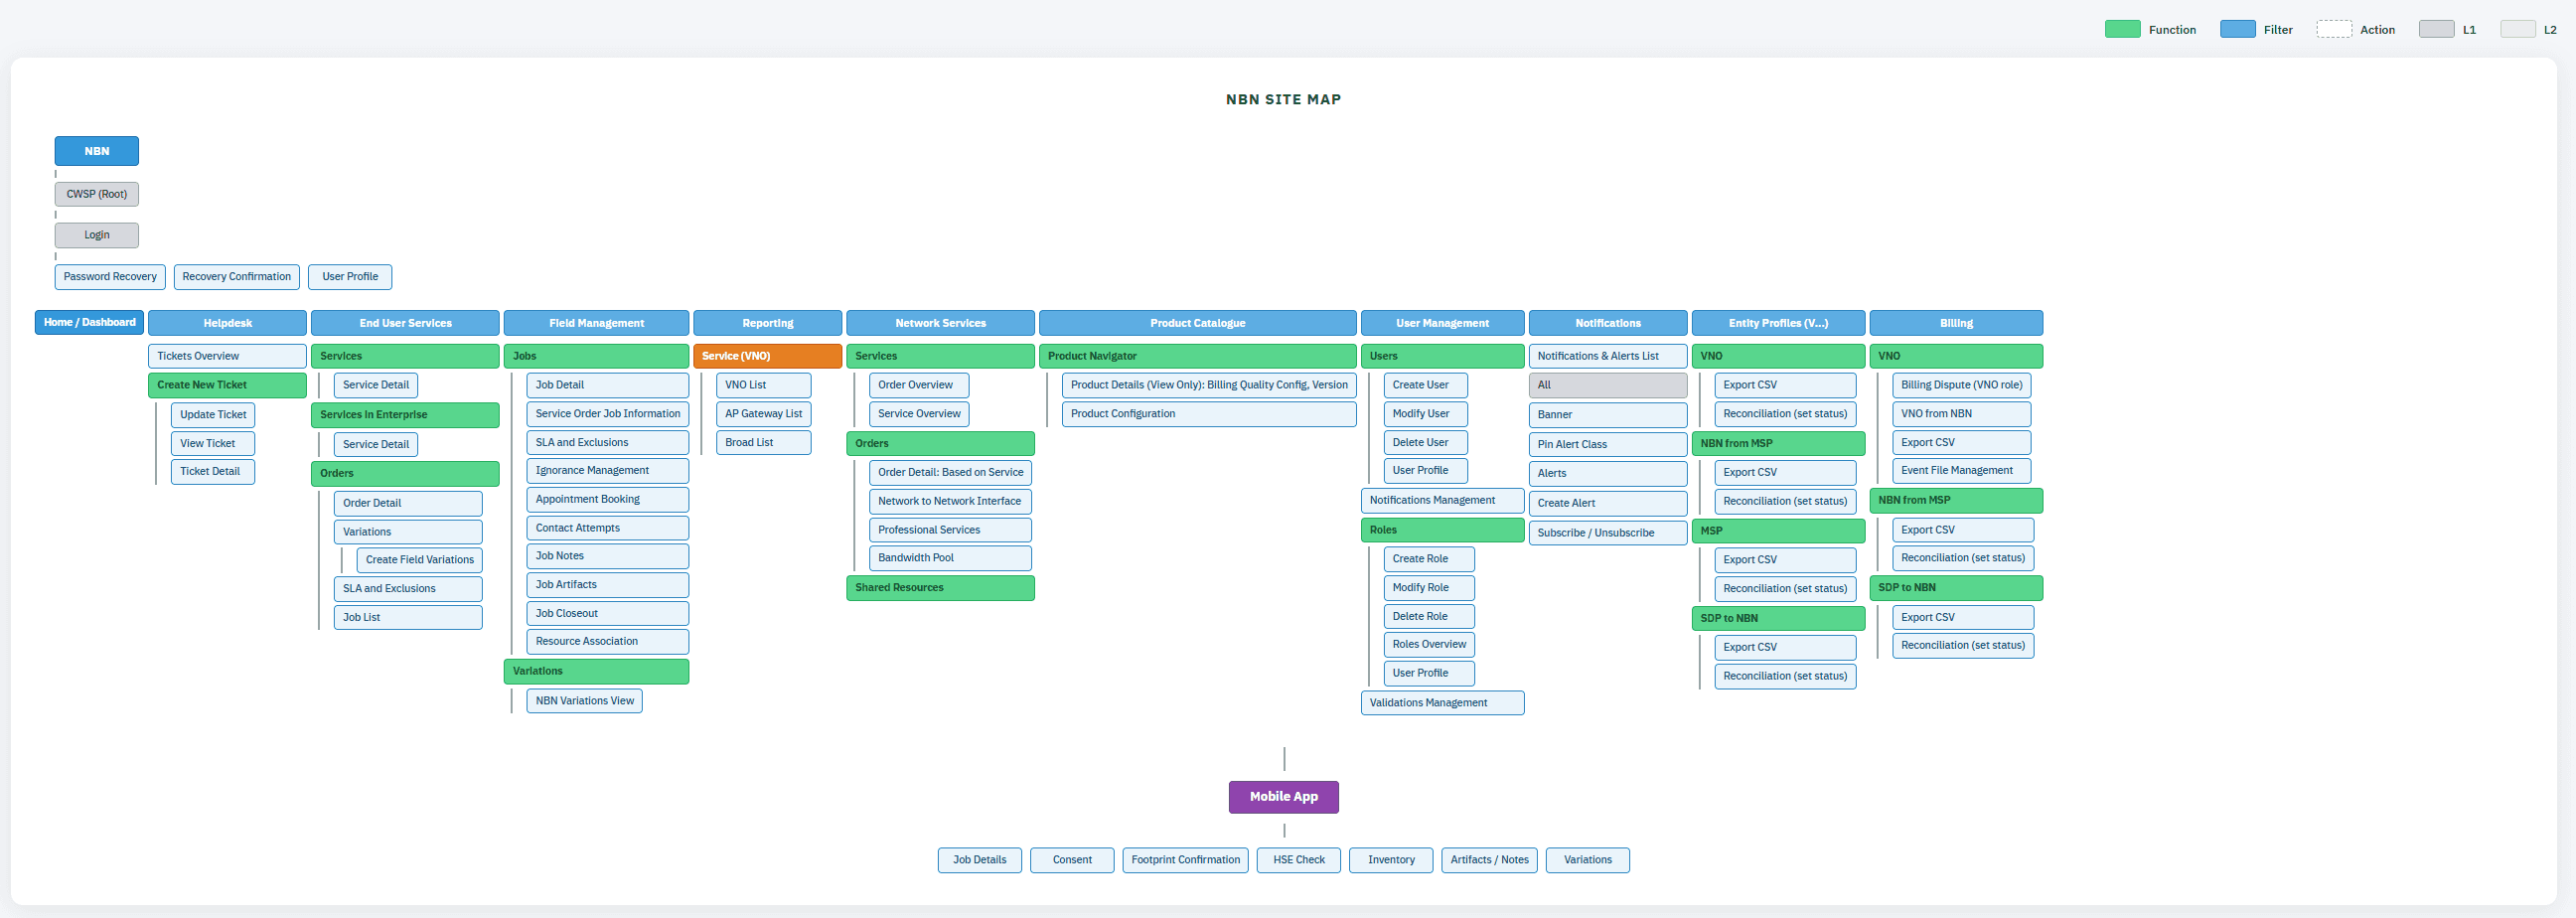Click the Update Ticket node

[213, 415]
